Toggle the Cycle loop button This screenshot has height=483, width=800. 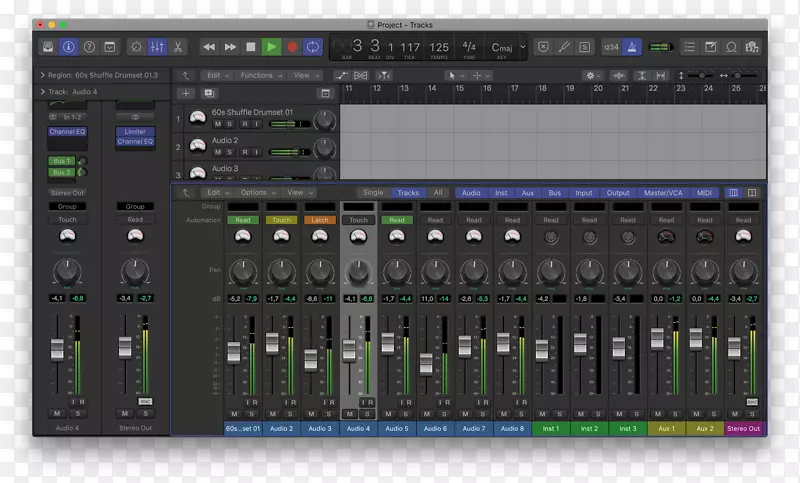(x=313, y=46)
